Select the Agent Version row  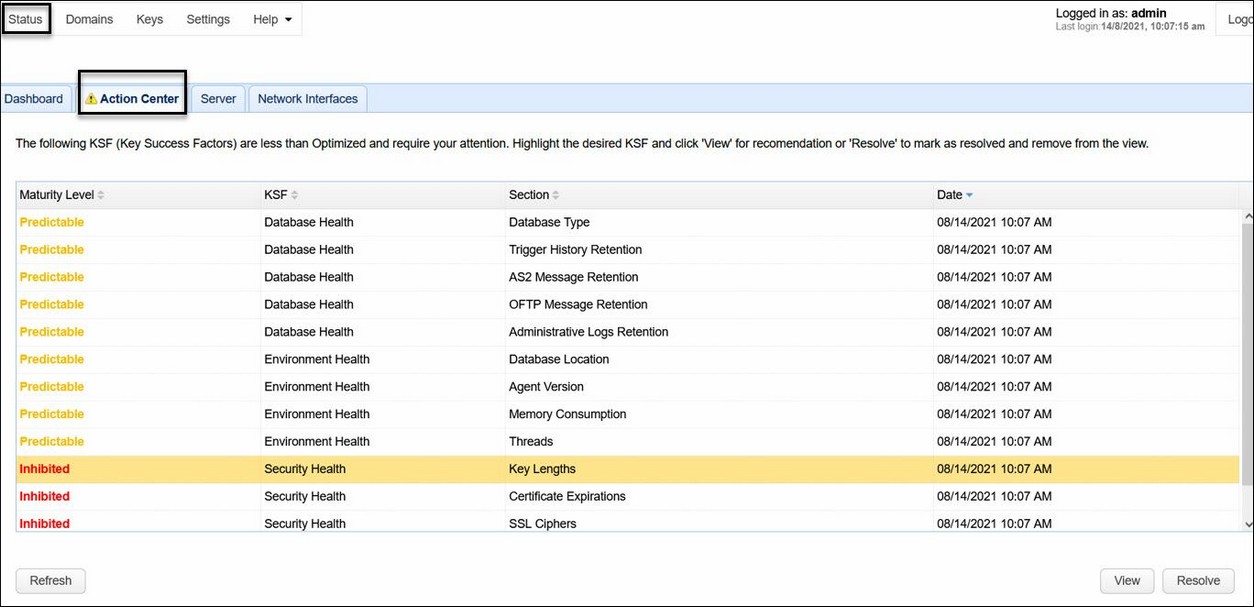point(628,387)
